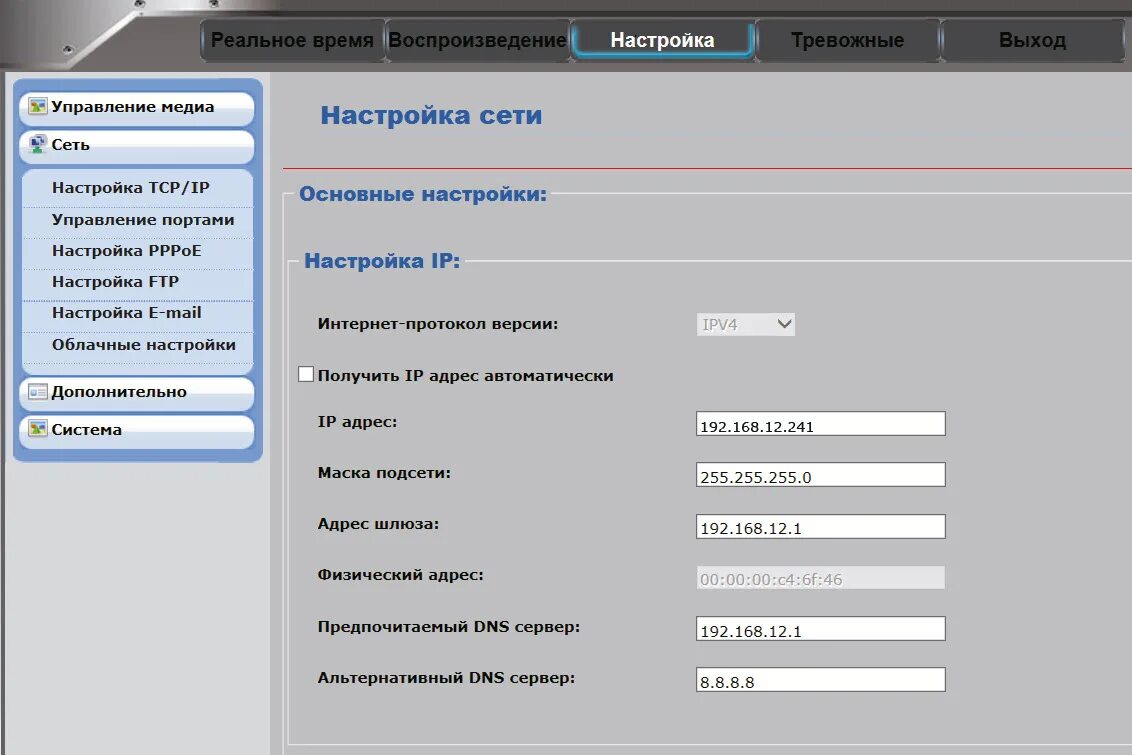Screen dimensions: 1132x755
Task: Click the Адрес шлюза input field
Action: click(x=821, y=527)
